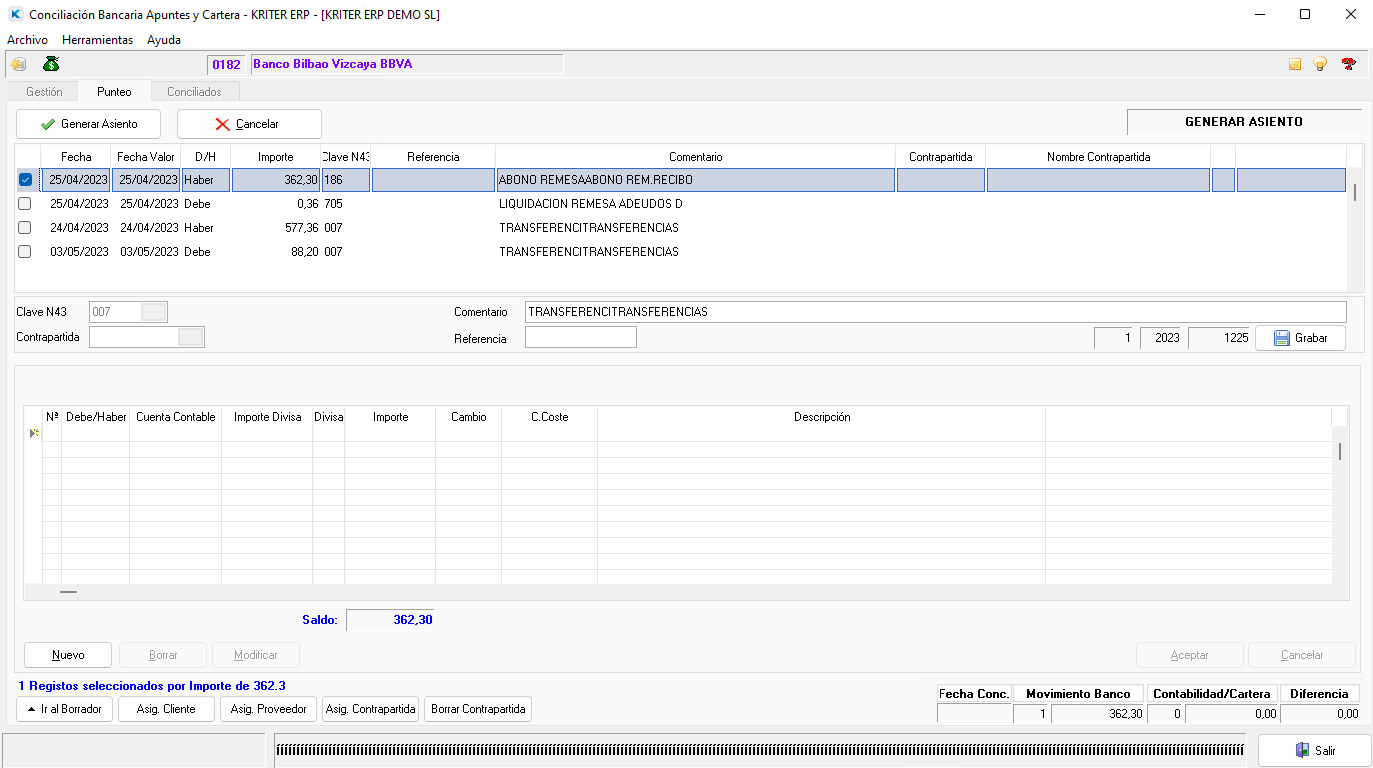
Task: Click the Ir al Borrador button
Action: click(x=64, y=709)
